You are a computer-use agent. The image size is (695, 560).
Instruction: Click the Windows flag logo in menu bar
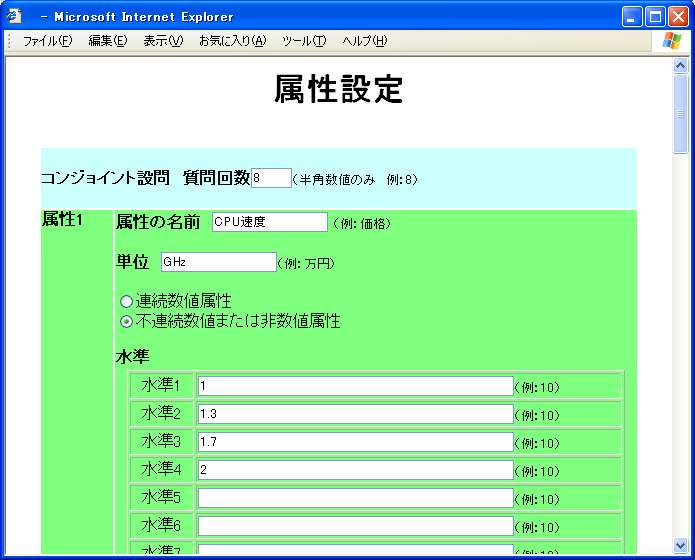[671, 40]
